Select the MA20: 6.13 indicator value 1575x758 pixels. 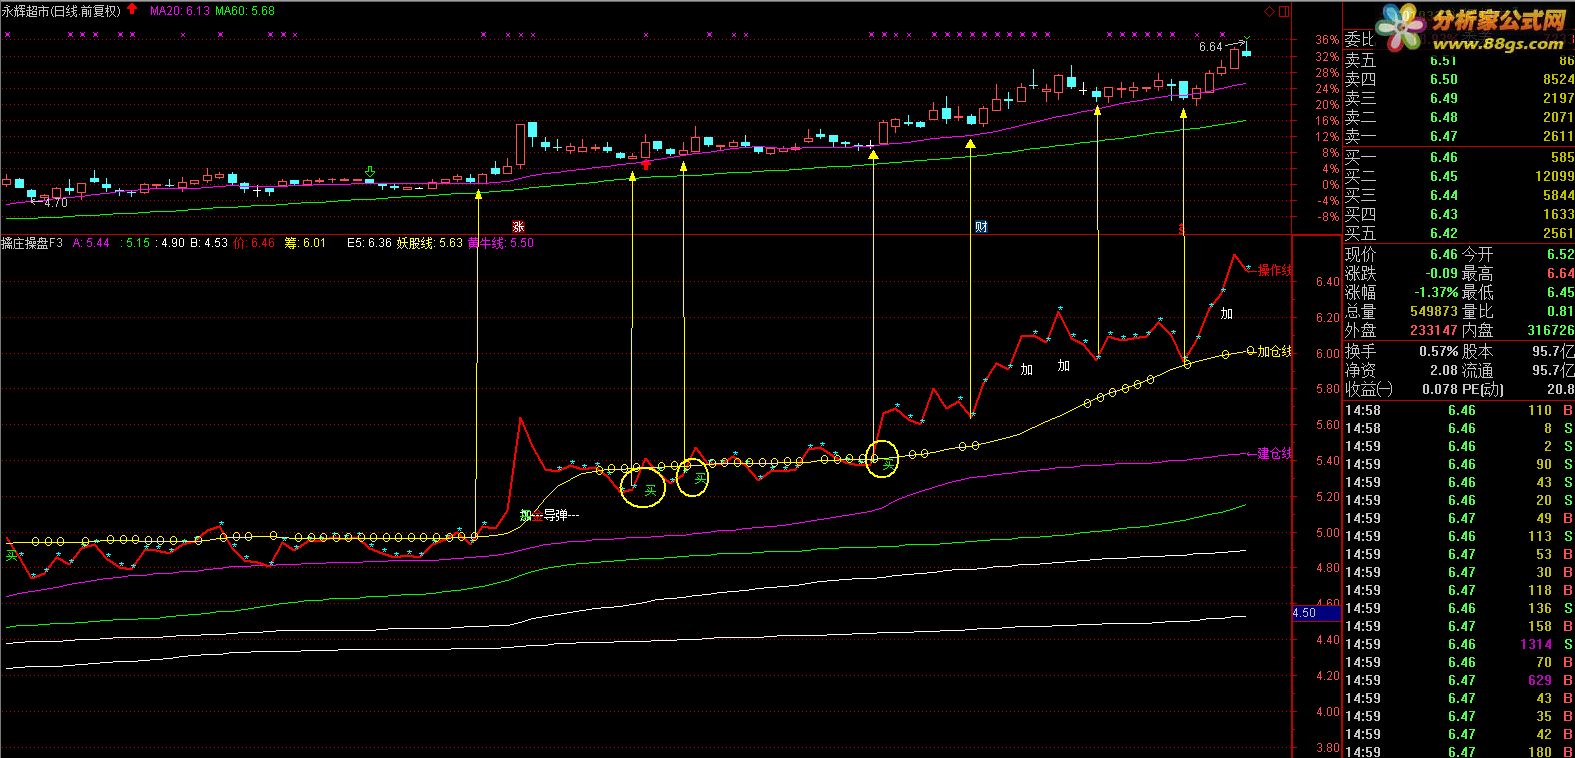pos(180,11)
